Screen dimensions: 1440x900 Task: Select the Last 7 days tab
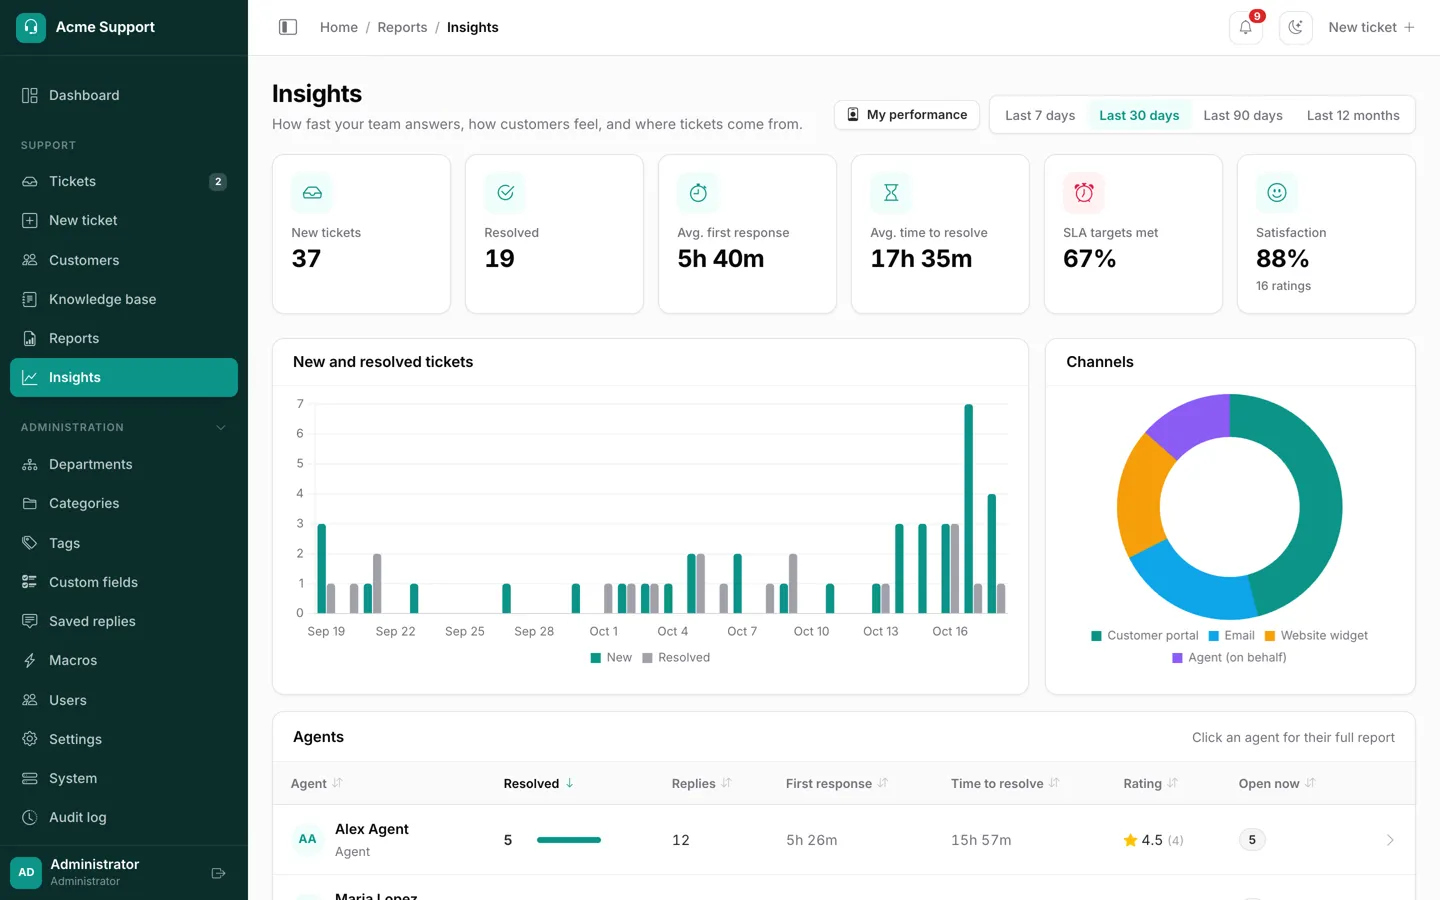click(x=1040, y=115)
